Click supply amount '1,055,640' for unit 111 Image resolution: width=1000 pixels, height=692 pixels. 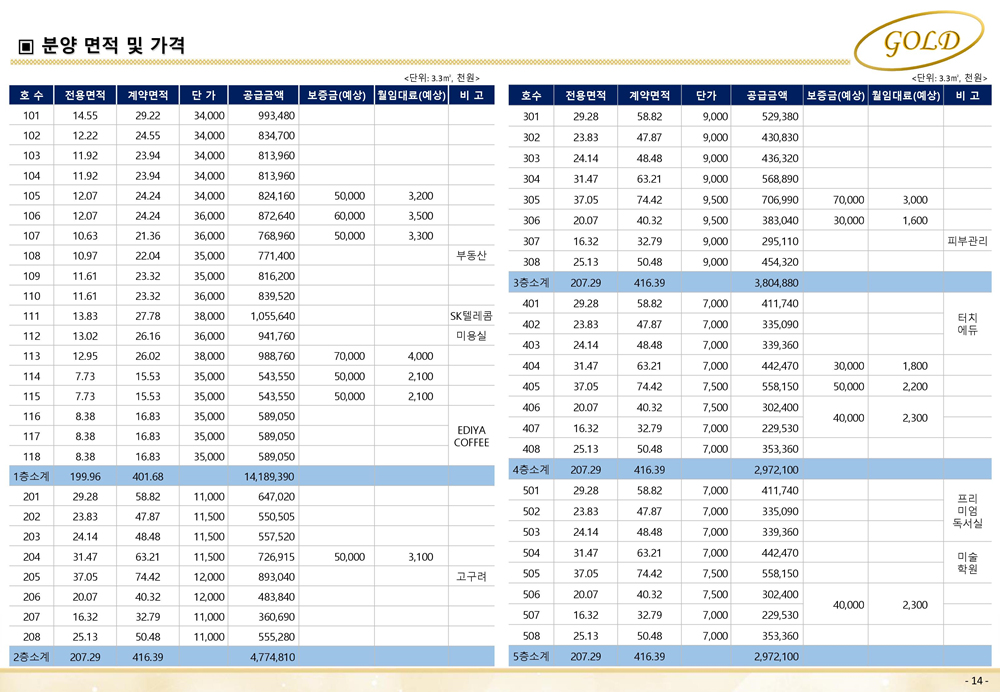(273, 316)
